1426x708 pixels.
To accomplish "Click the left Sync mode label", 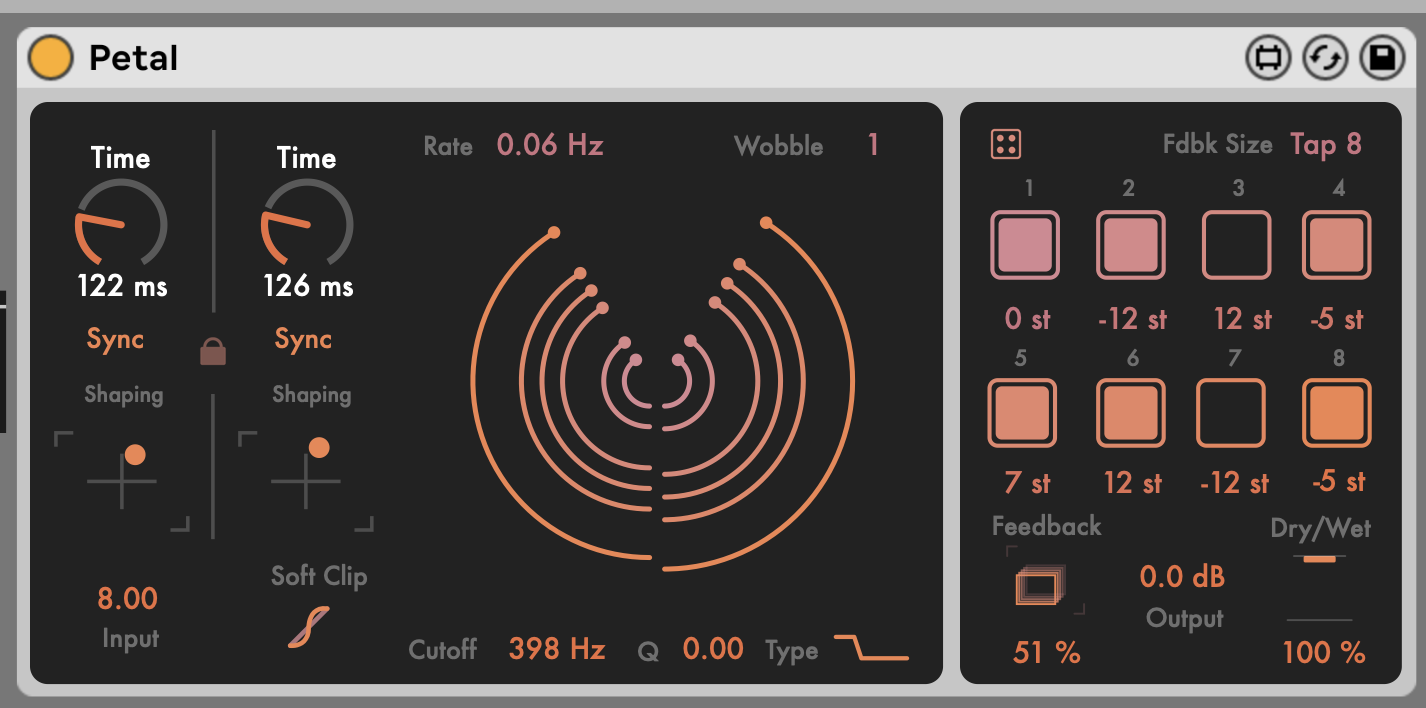I will click(x=115, y=340).
